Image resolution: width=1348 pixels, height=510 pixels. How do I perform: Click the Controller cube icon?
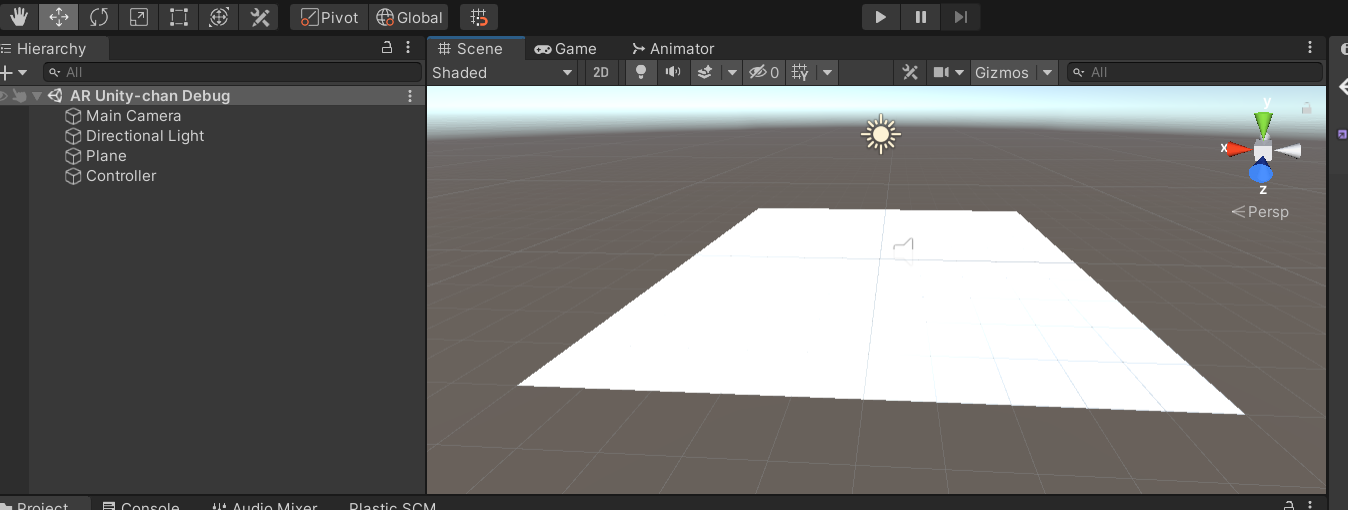click(x=73, y=176)
